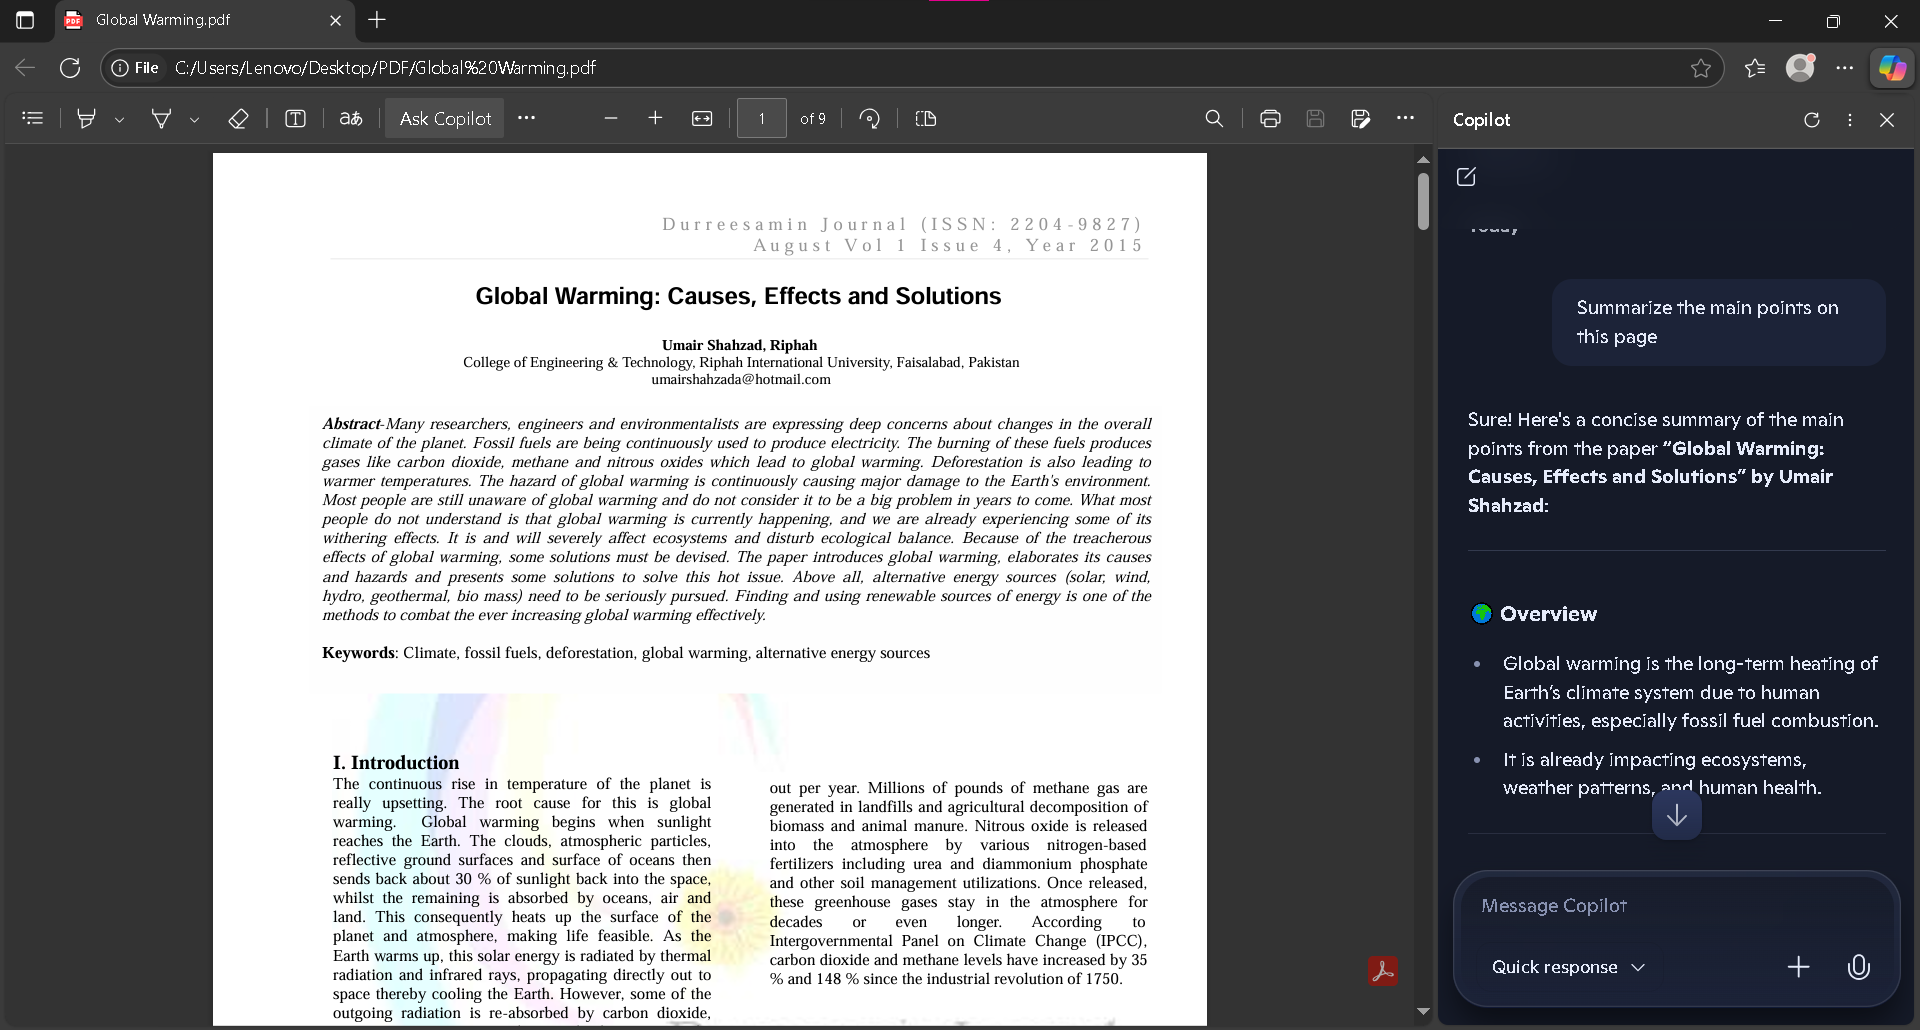Click the I. Introduction section heading

point(396,763)
